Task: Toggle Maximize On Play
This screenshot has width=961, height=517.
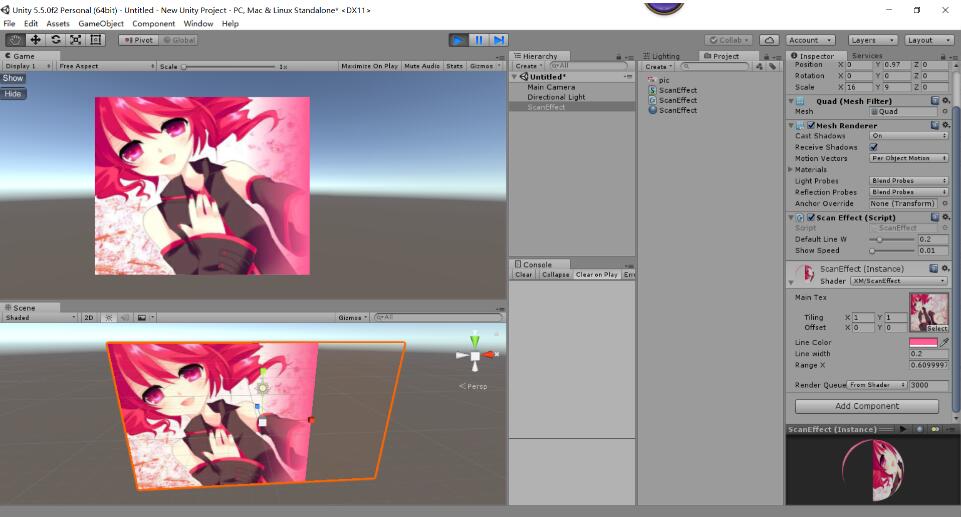Action: coord(370,66)
